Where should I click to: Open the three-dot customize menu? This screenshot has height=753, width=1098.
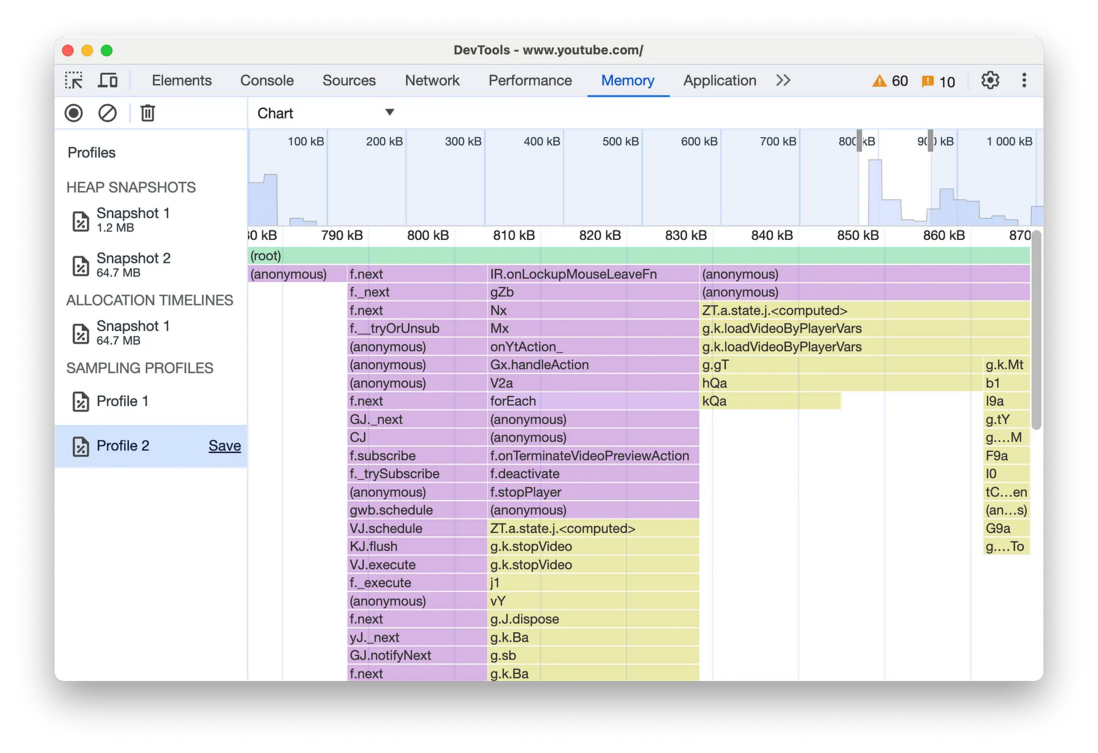1024,81
